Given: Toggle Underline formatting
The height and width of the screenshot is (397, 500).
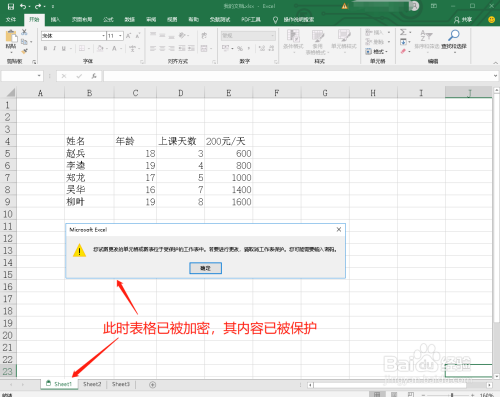Looking at the screenshot, I should pos(63,49).
